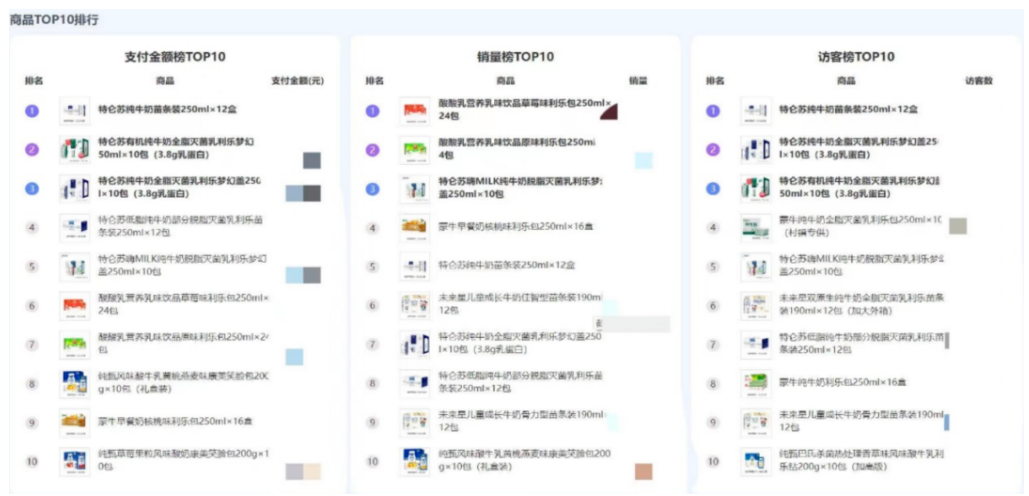Click the 支付金额(元) column header
Image resolution: width=1029 pixels, height=496 pixels.
tap(297, 81)
